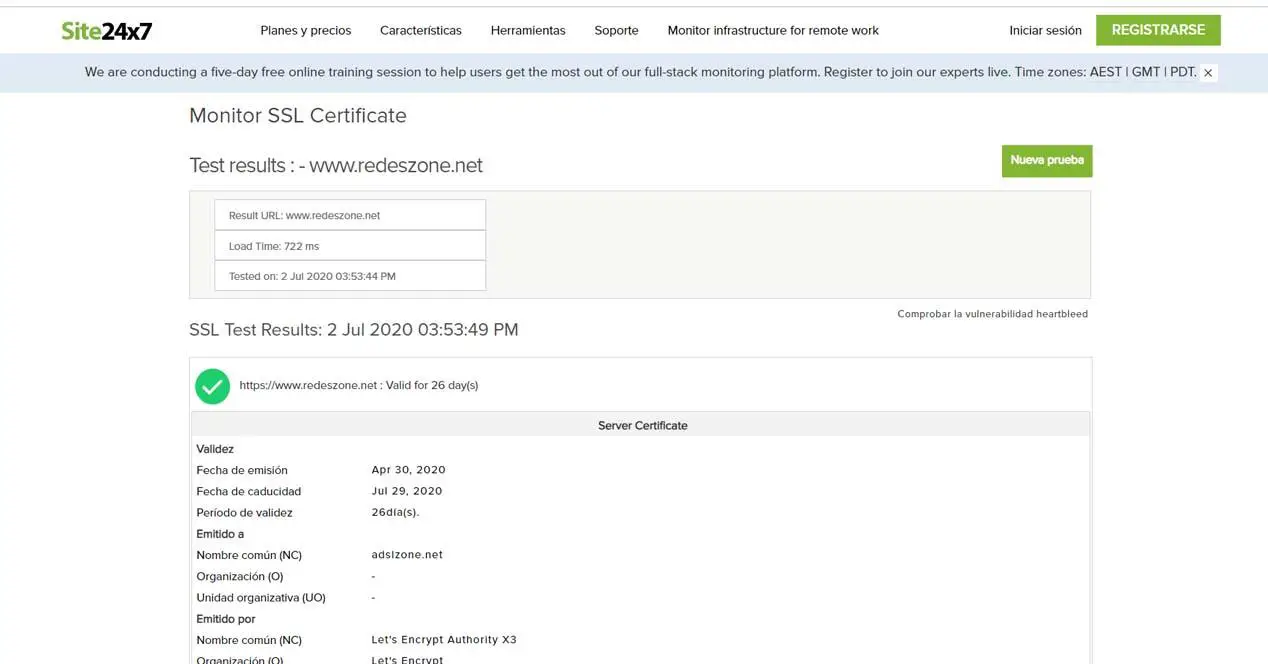Select the AEST time zone link
Viewport: 1268px width, 664px height.
[x=1106, y=72]
